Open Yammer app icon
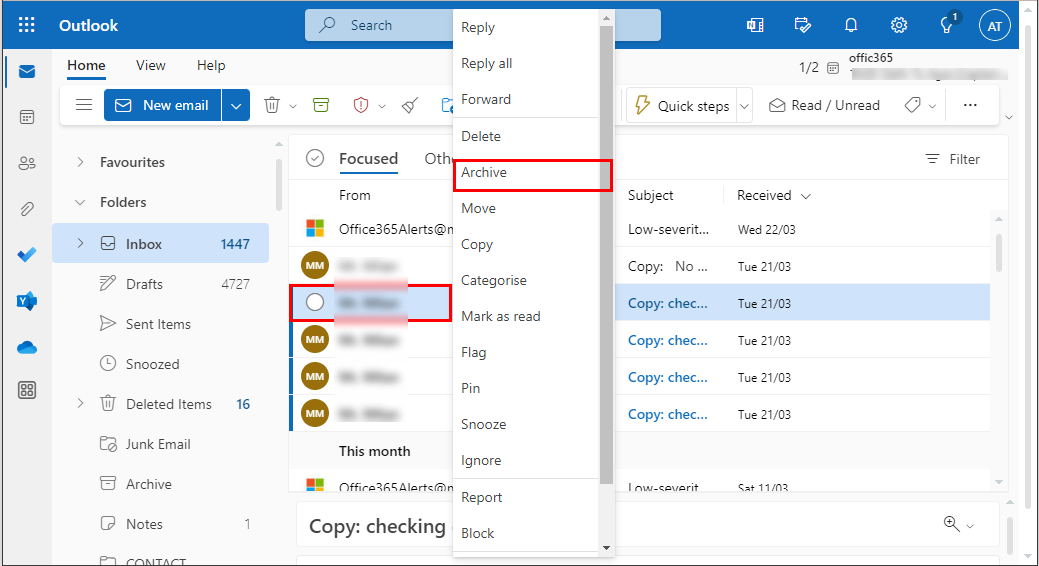This screenshot has width=1039, height=566. coord(27,301)
